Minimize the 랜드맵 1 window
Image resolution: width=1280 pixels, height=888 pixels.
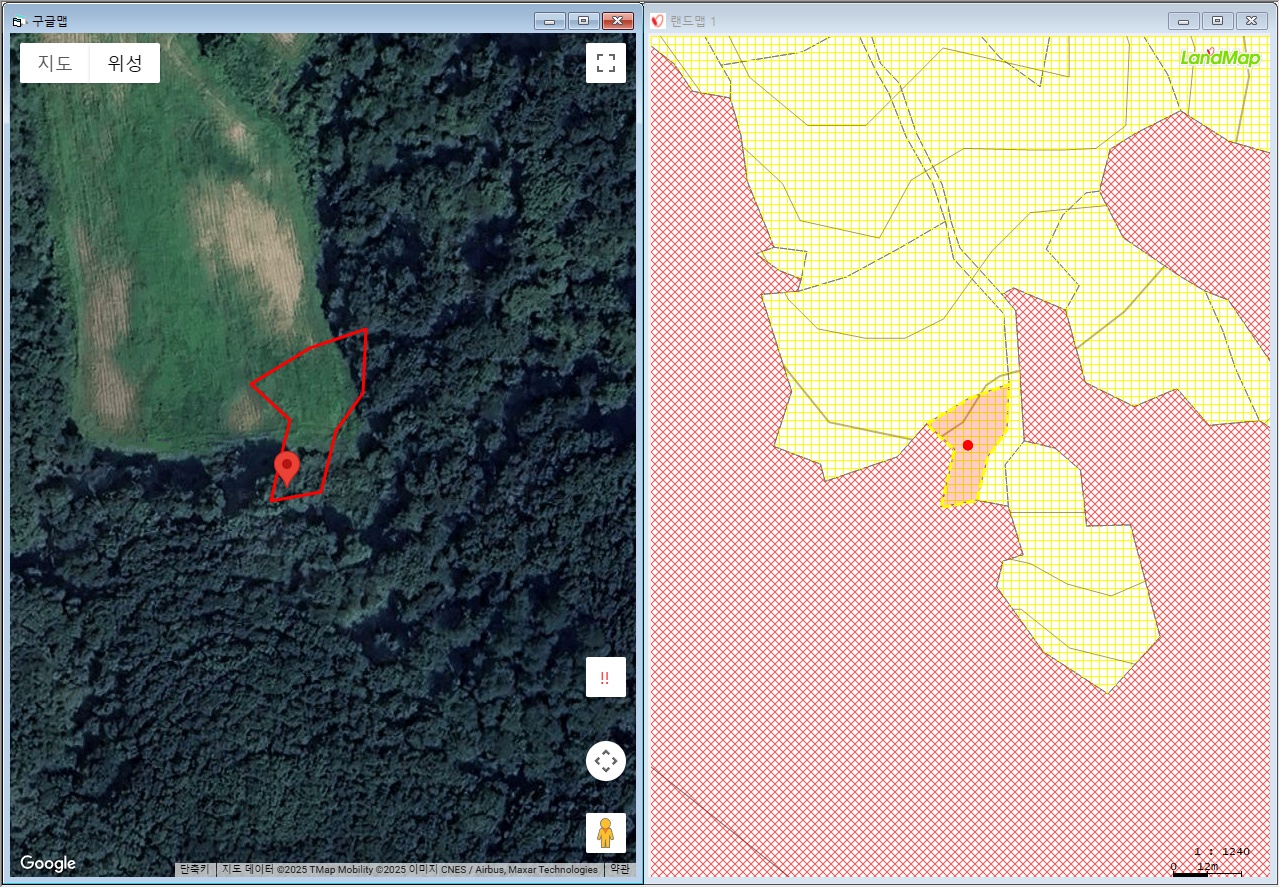pyautogui.click(x=1184, y=21)
